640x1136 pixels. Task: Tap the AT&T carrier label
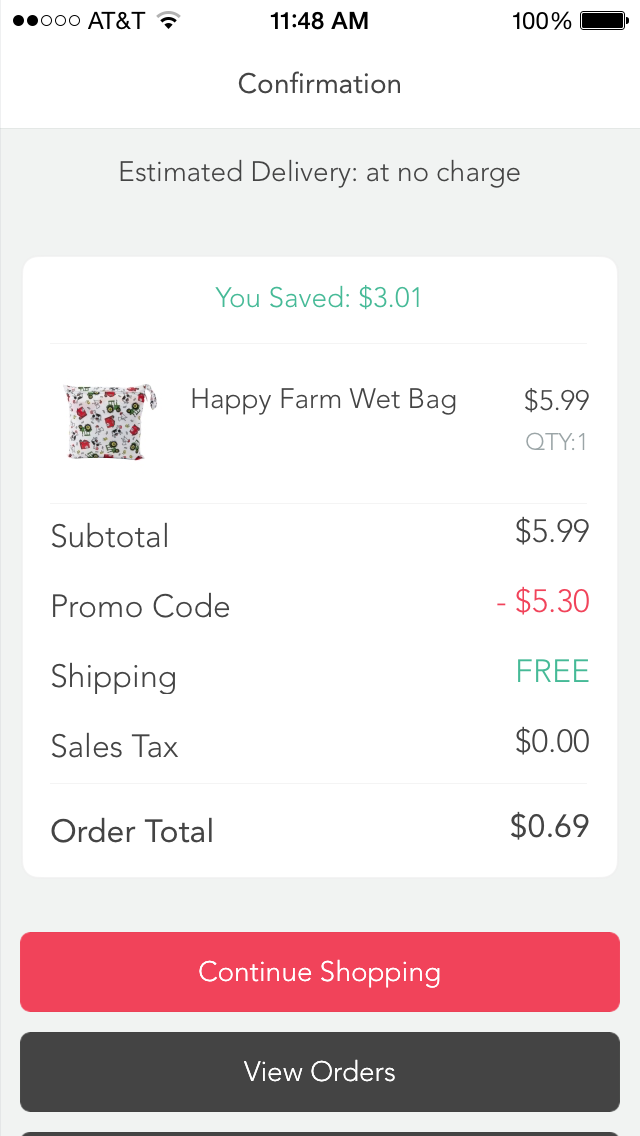(x=116, y=21)
